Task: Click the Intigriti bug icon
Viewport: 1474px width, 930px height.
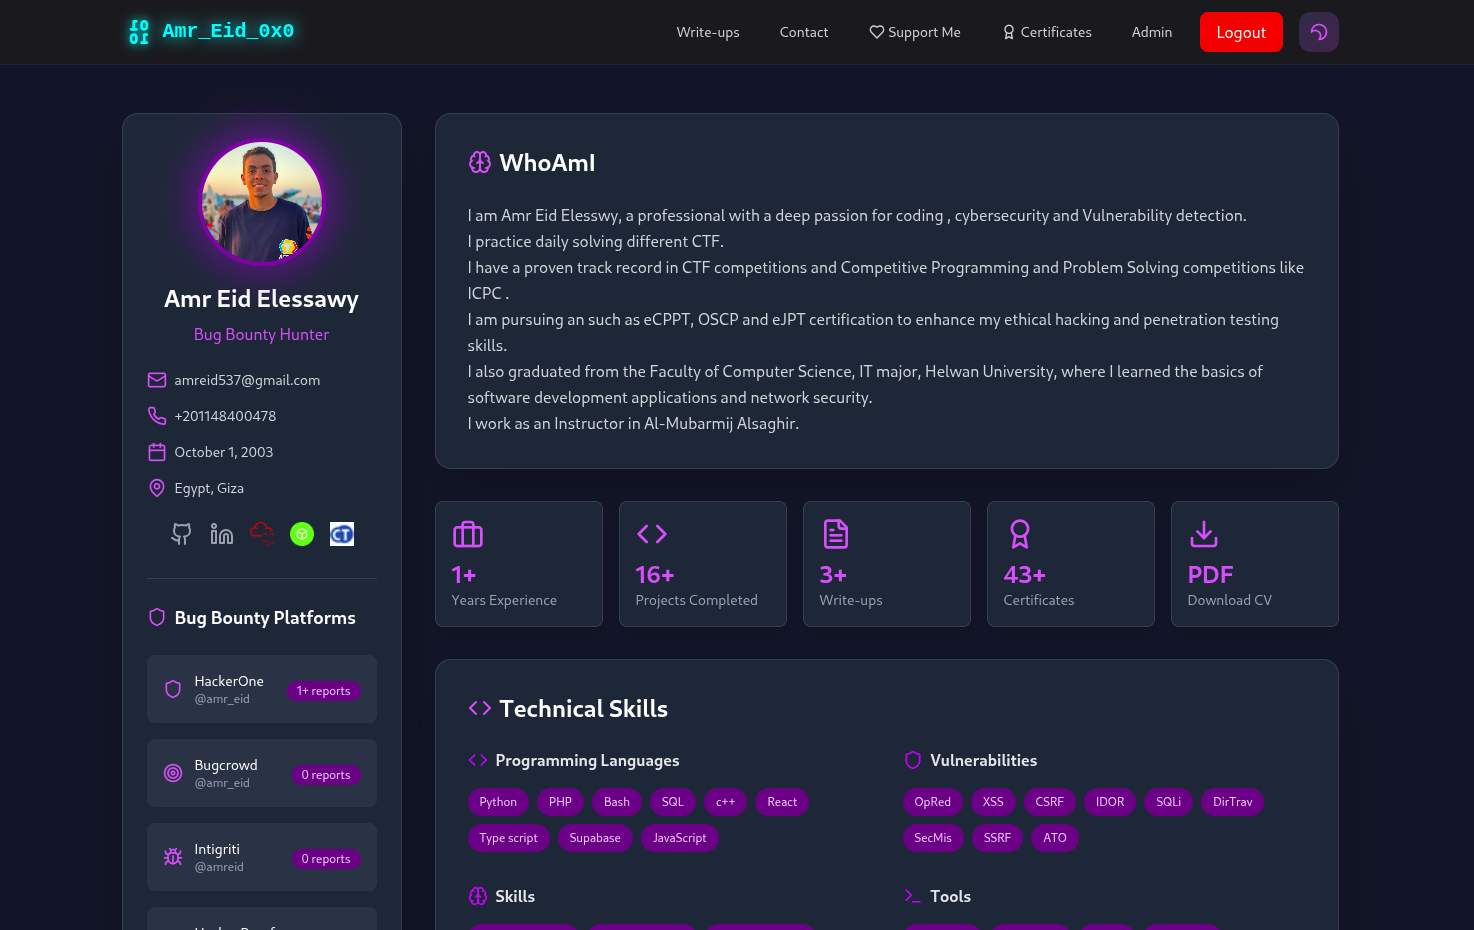Action: tap(173, 857)
